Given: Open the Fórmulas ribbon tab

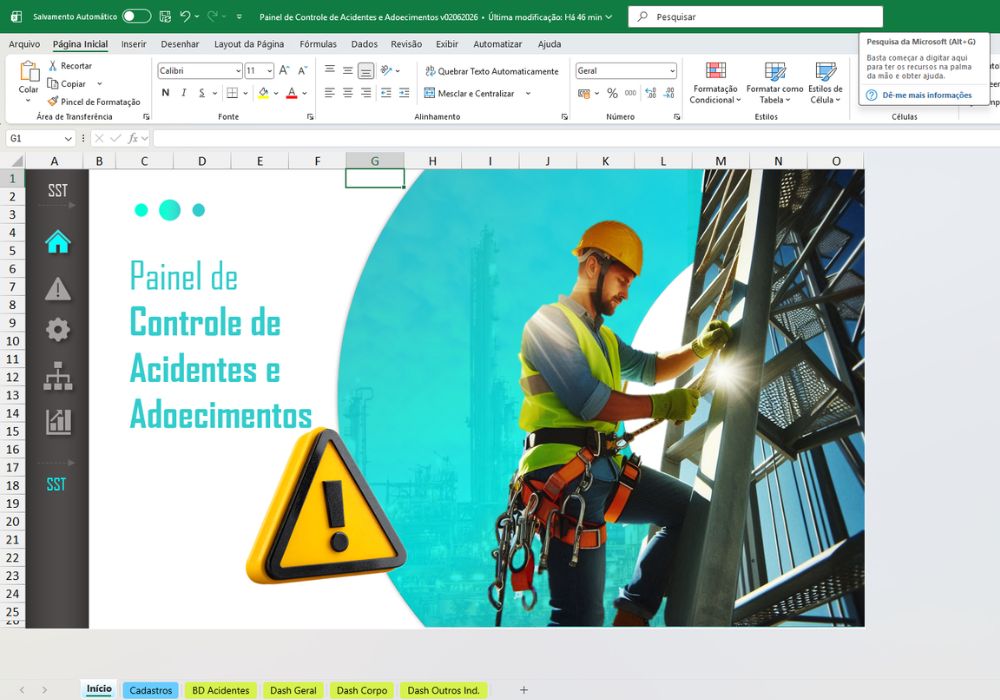Looking at the screenshot, I should (318, 44).
